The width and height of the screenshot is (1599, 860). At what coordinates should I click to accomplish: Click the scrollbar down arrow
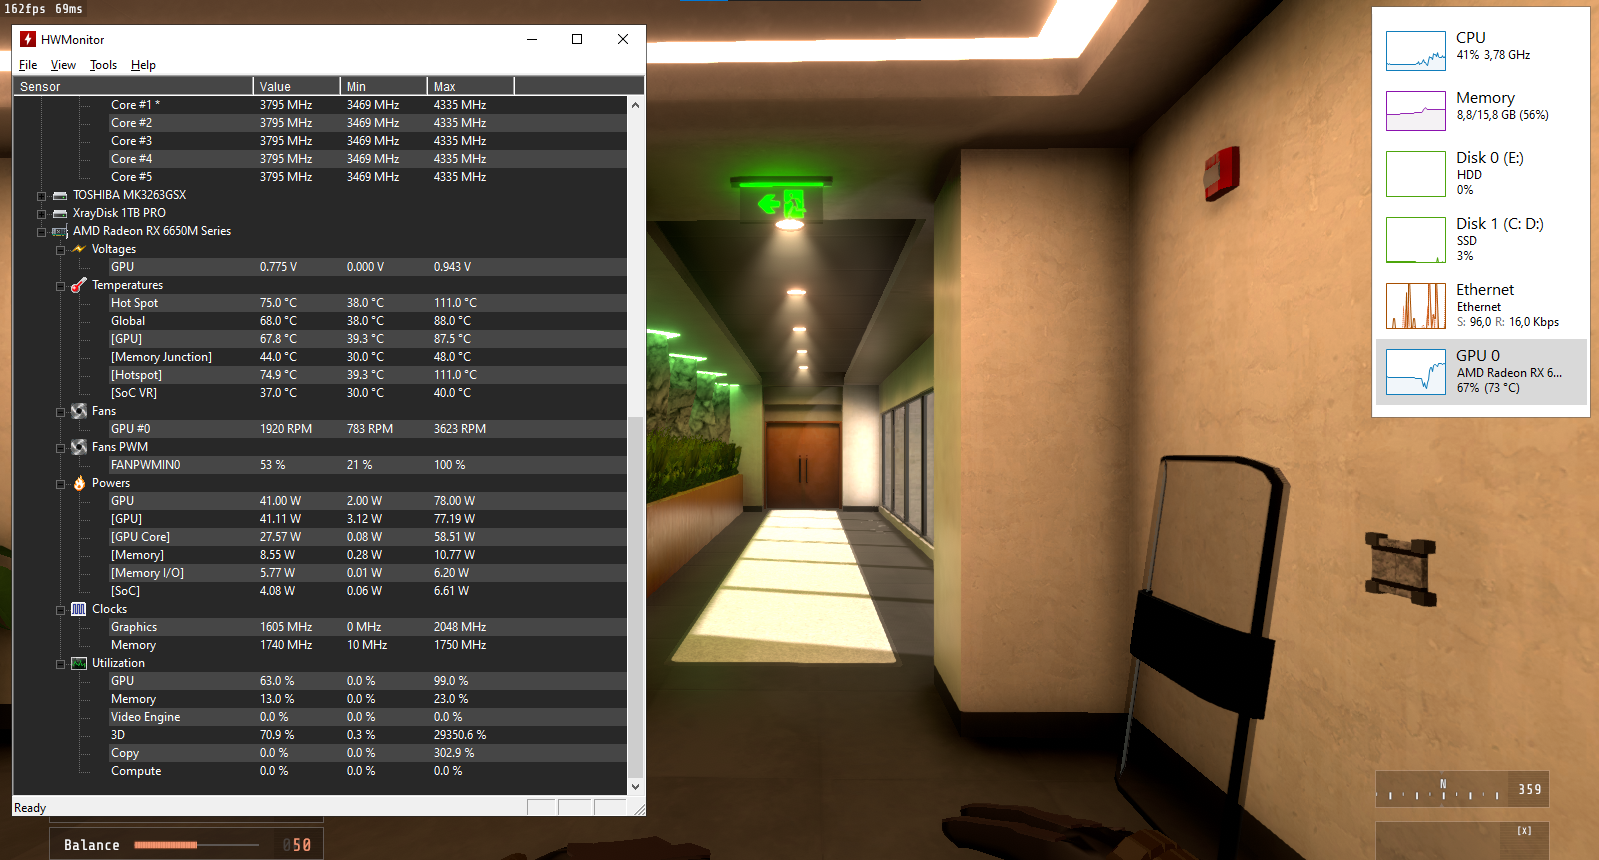click(635, 787)
